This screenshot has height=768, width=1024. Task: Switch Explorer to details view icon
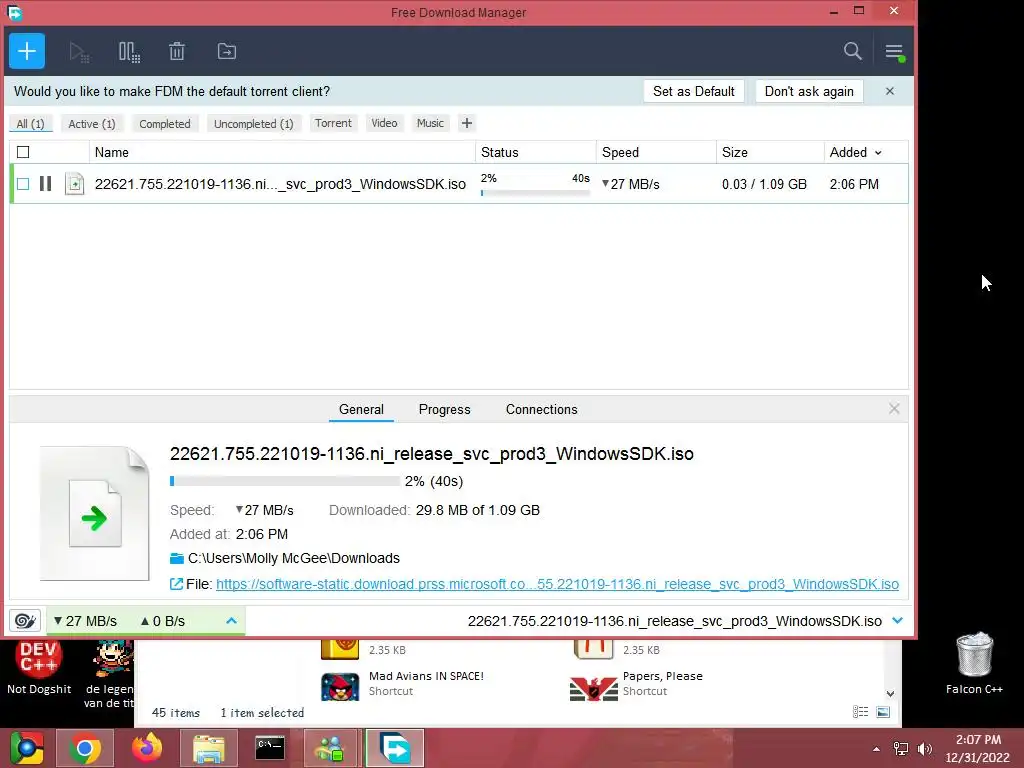(860, 712)
